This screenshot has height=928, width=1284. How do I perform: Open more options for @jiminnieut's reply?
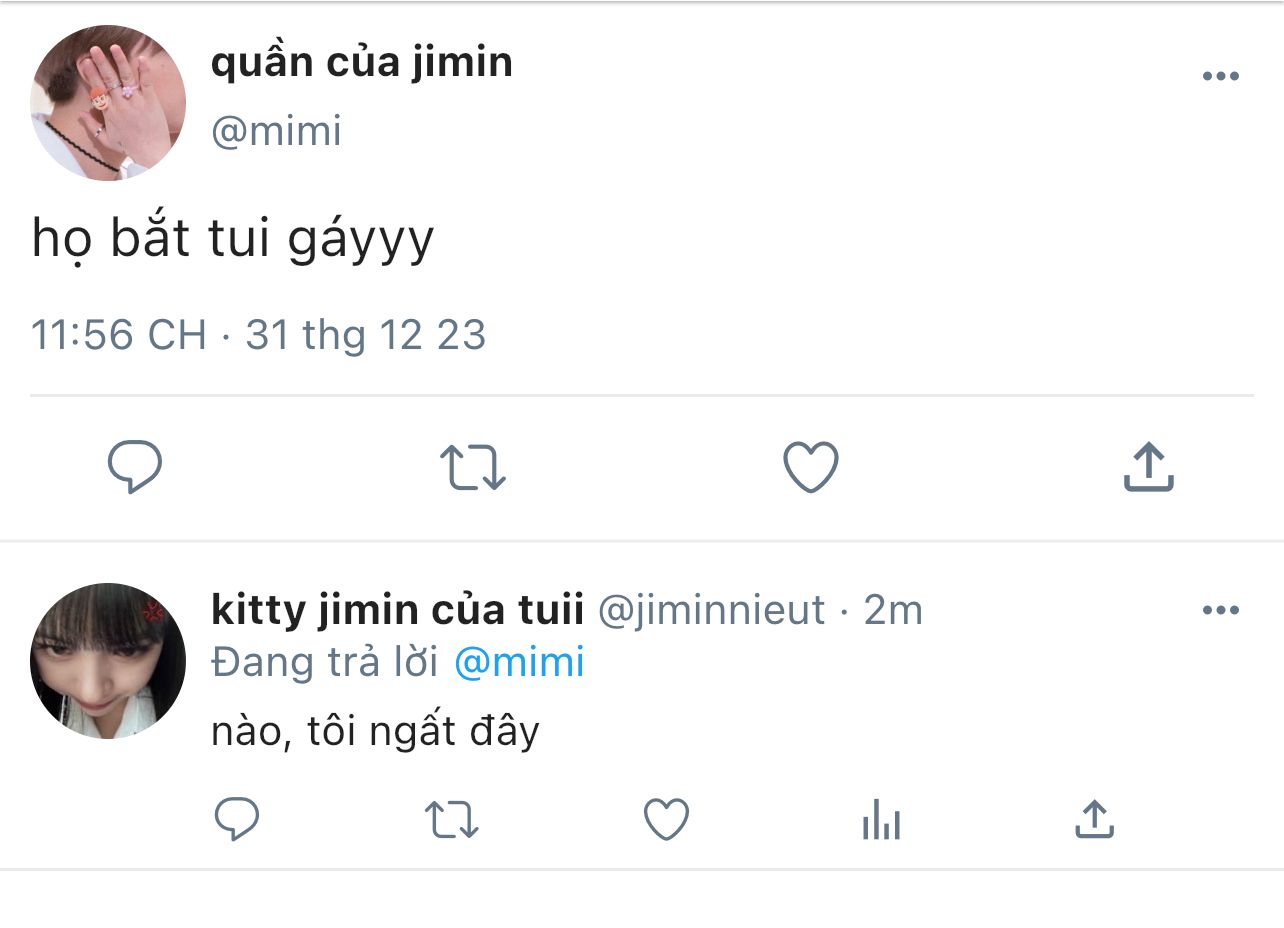1220,611
